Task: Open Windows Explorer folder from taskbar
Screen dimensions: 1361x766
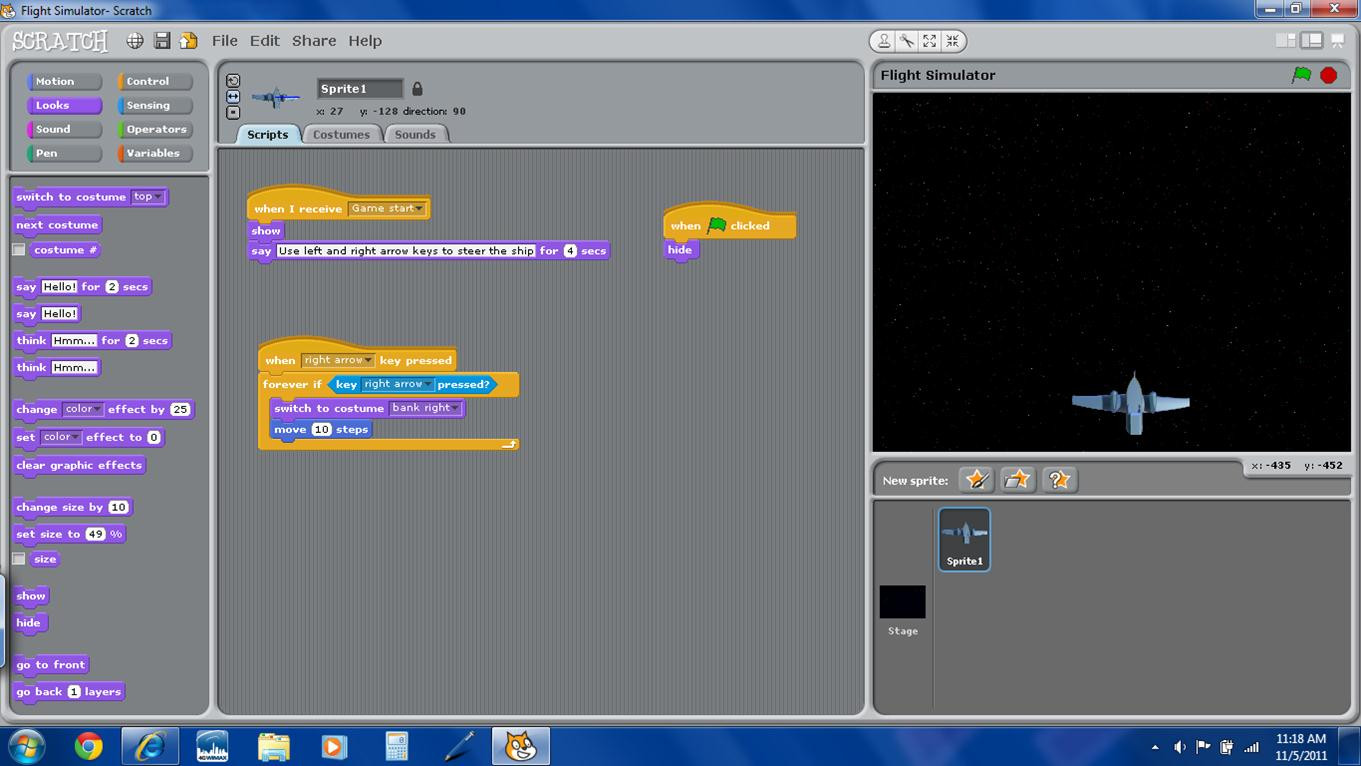Action: click(273, 746)
